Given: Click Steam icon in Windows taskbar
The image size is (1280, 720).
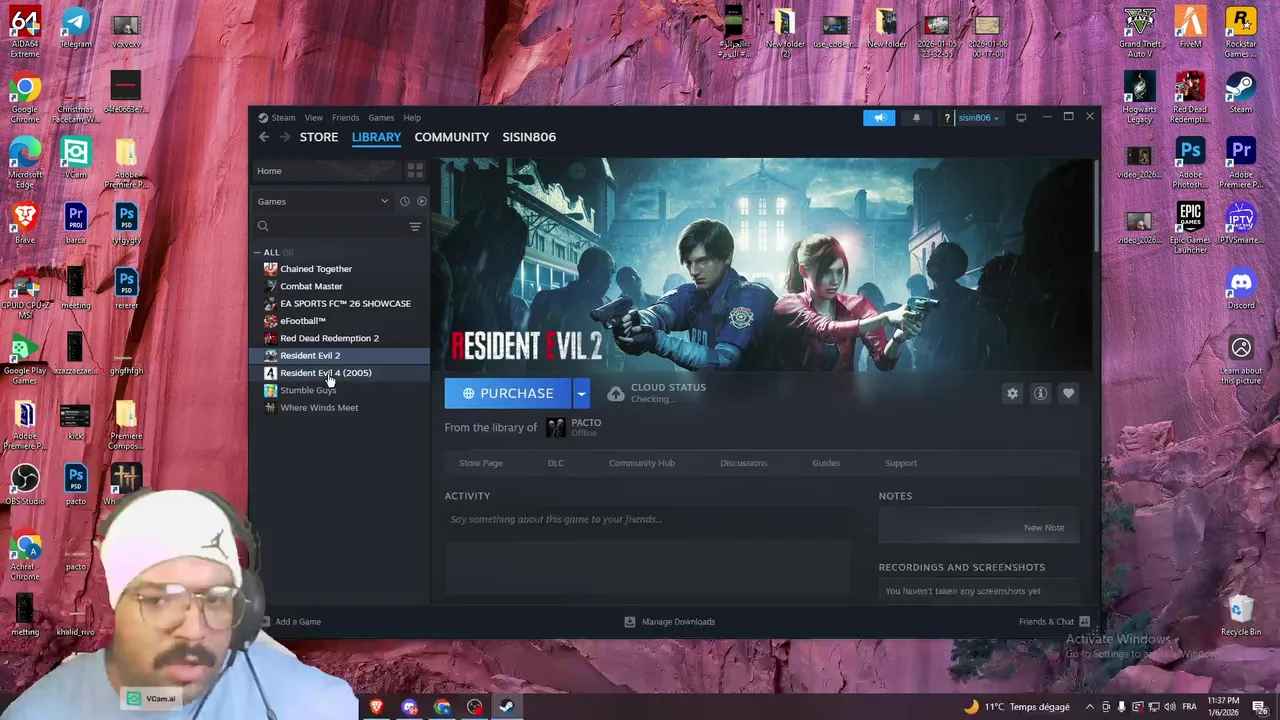Looking at the screenshot, I should [507, 707].
